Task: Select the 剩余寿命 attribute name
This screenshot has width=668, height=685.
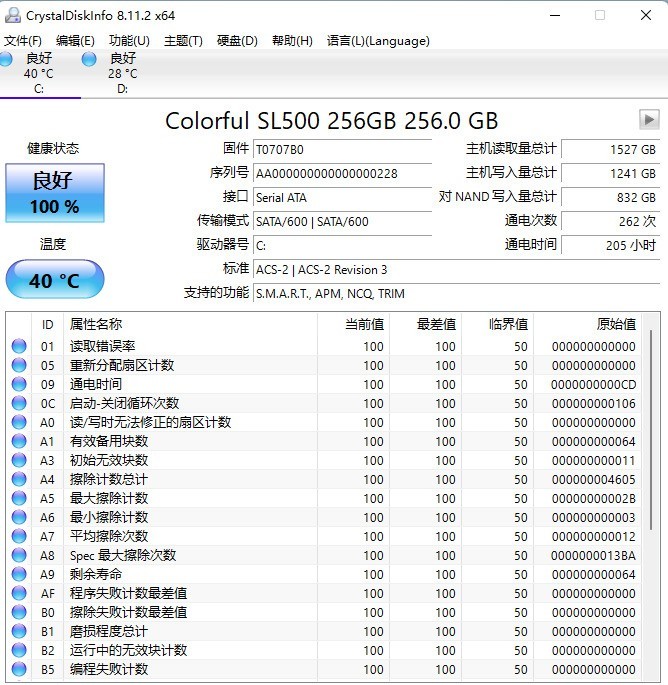Action: tap(96, 574)
